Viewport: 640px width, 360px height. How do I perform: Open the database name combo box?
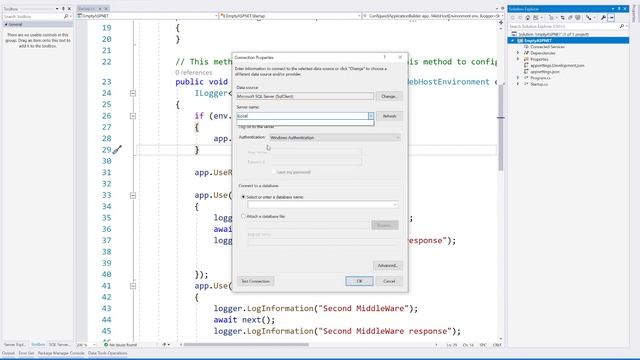click(x=323, y=204)
